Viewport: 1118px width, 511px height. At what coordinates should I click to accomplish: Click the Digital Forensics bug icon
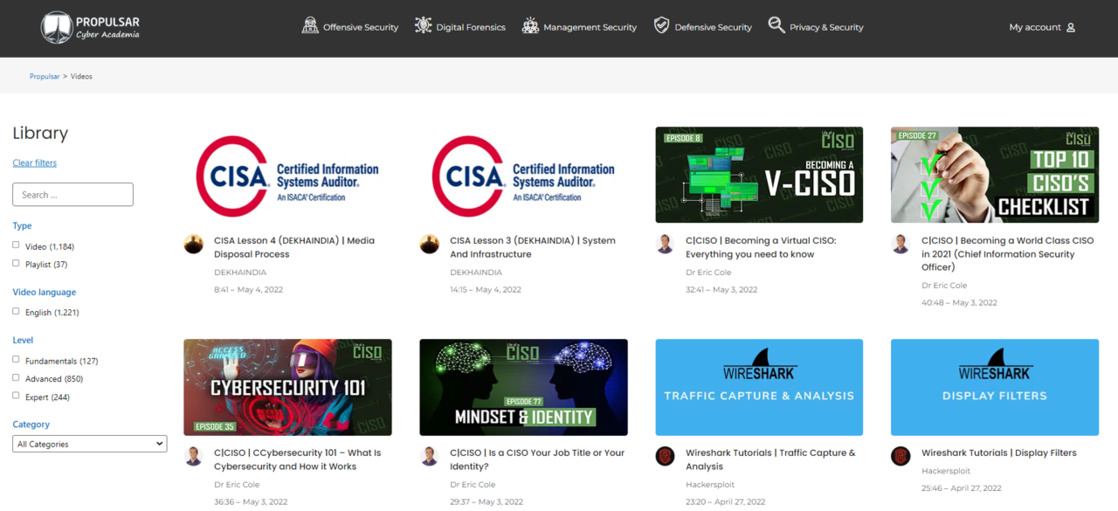pos(423,26)
